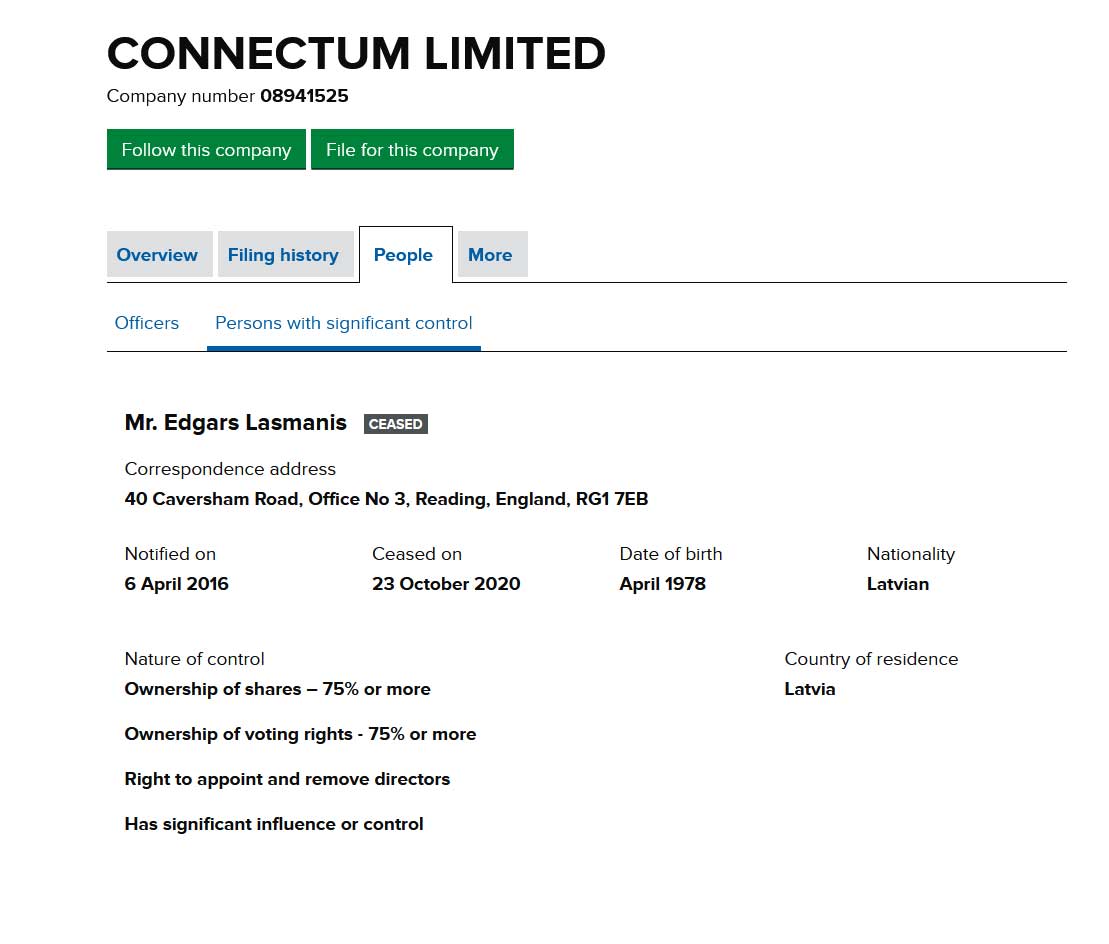Open the Filing history tab
The image size is (1109, 944).
coord(283,255)
